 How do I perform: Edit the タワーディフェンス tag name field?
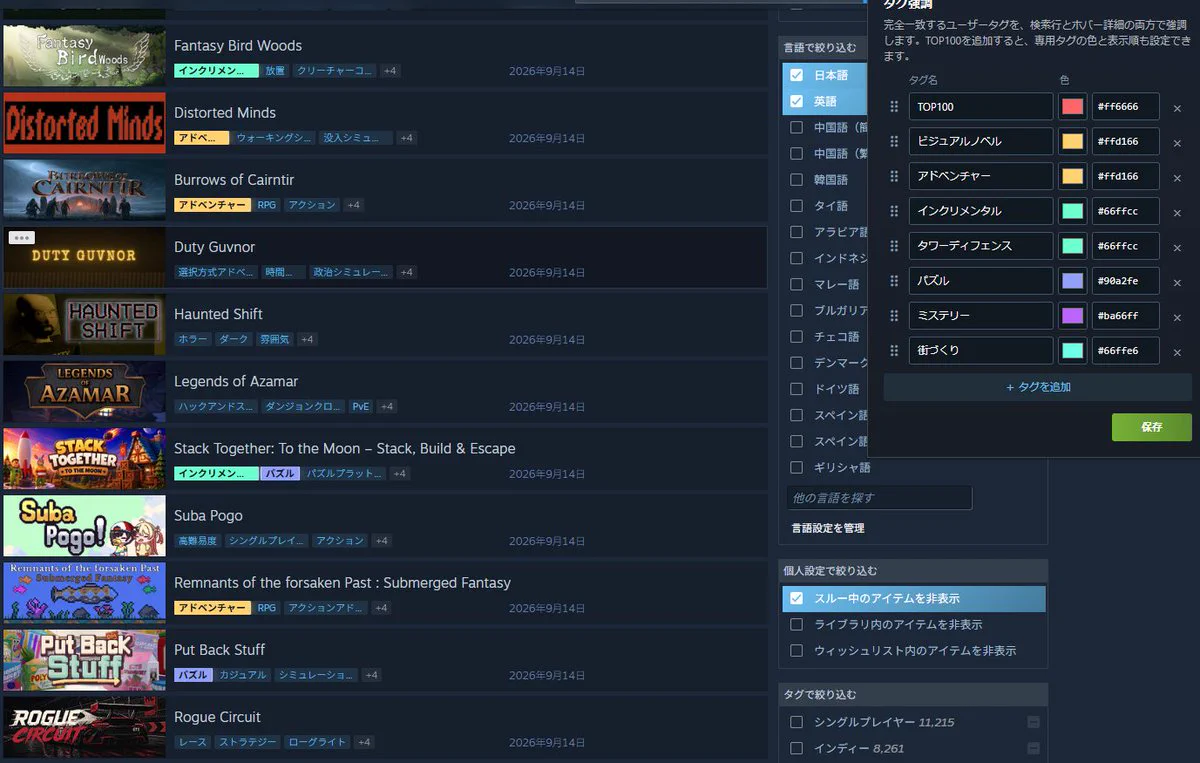coord(981,246)
